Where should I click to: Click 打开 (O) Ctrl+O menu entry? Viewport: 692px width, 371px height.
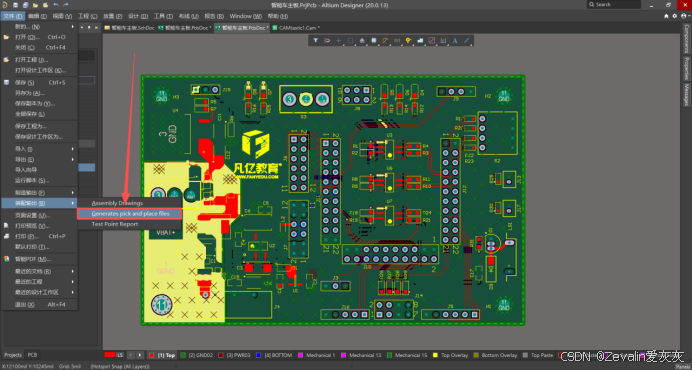point(40,37)
